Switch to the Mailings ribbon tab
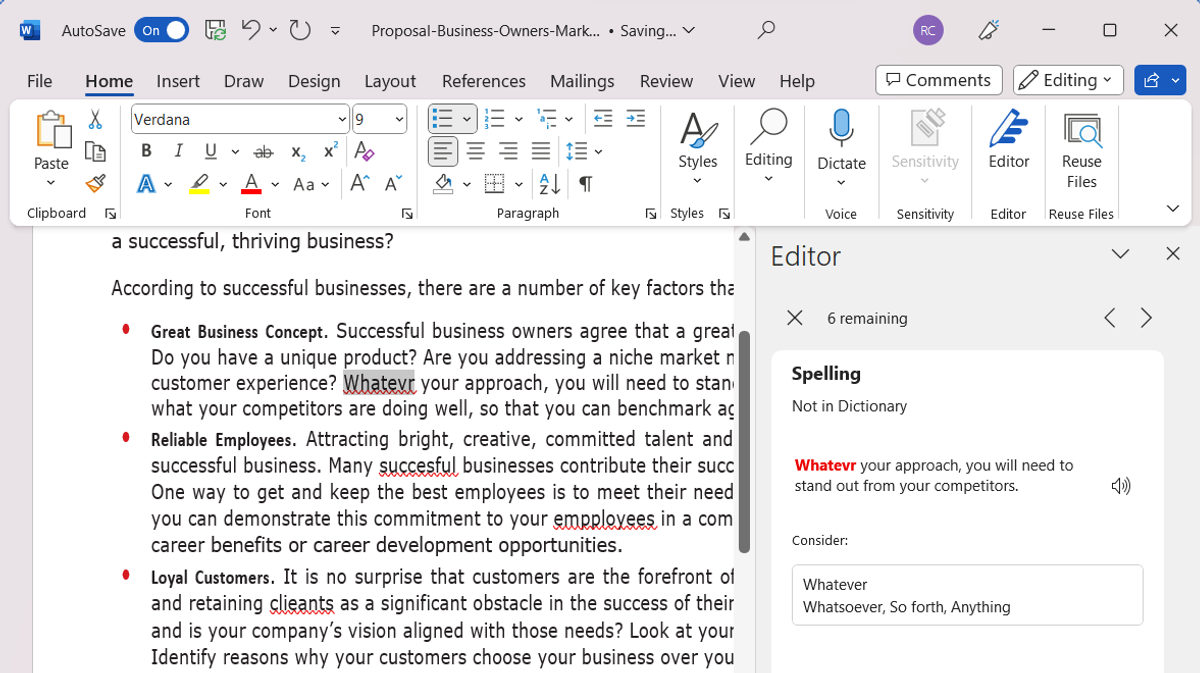The width and height of the screenshot is (1200, 673). 582,81
